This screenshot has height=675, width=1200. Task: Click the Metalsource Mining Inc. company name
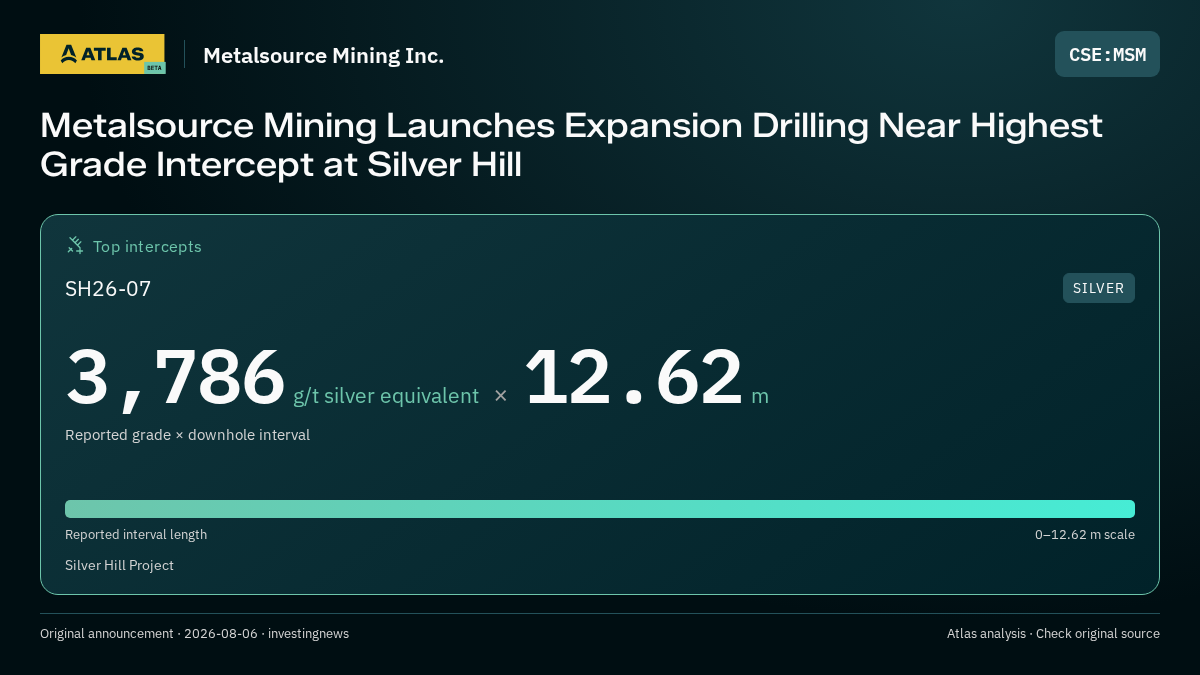[323, 55]
